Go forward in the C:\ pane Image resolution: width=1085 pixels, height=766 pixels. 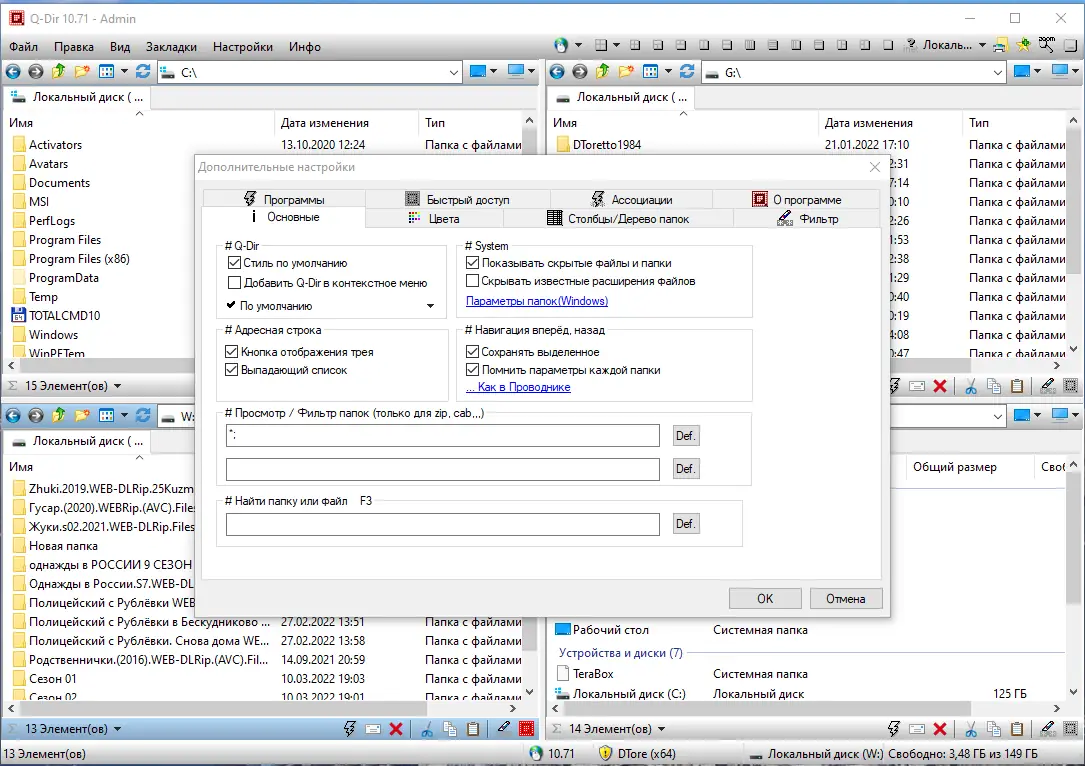coord(35,71)
